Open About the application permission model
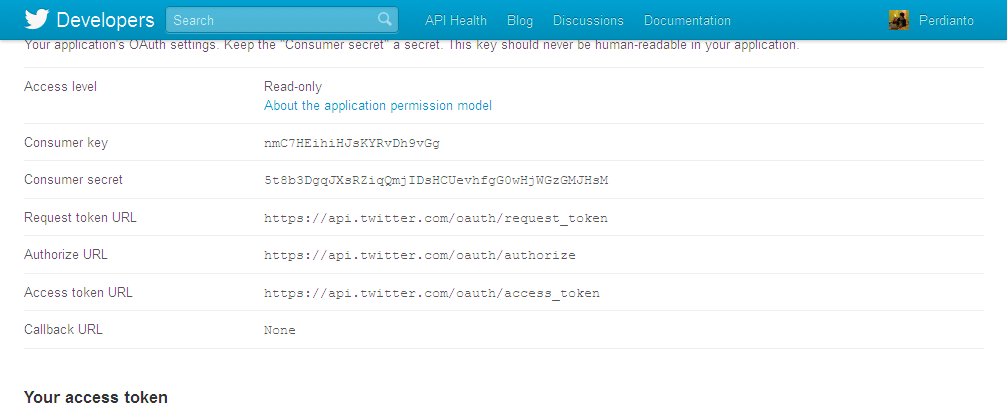Screen dimensions: 1007x405 coord(378,105)
